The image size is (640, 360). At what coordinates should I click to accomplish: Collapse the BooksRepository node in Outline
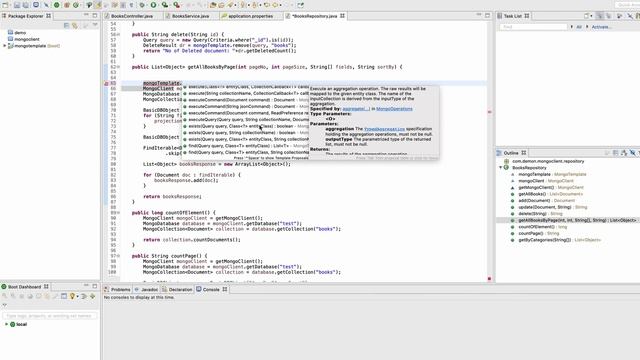501,167
